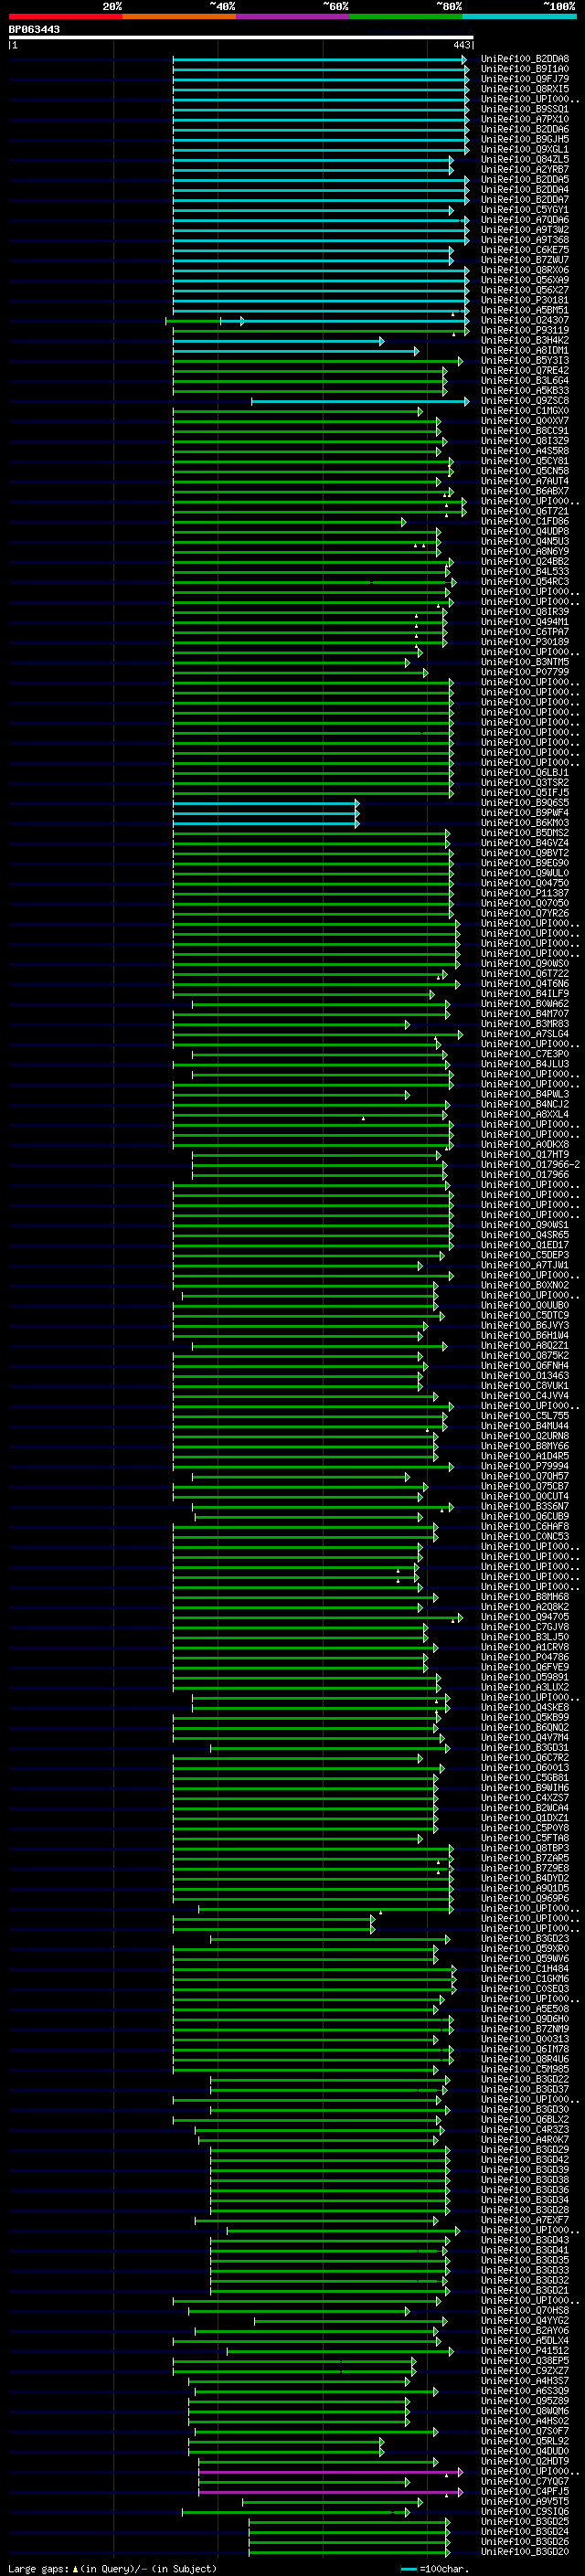Select hit label UniRef100_Q2HDT9

click(x=525, y=2461)
